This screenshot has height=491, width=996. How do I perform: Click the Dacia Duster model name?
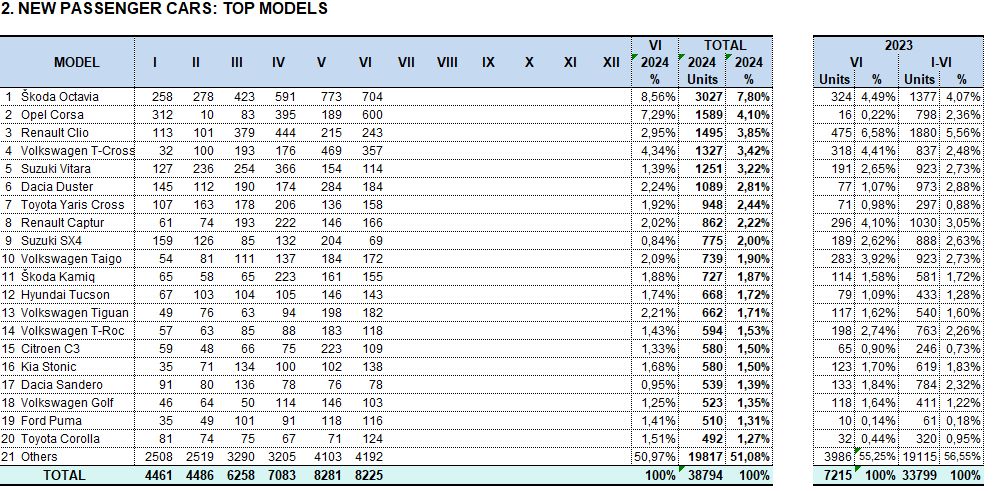[x=57, y=187]
